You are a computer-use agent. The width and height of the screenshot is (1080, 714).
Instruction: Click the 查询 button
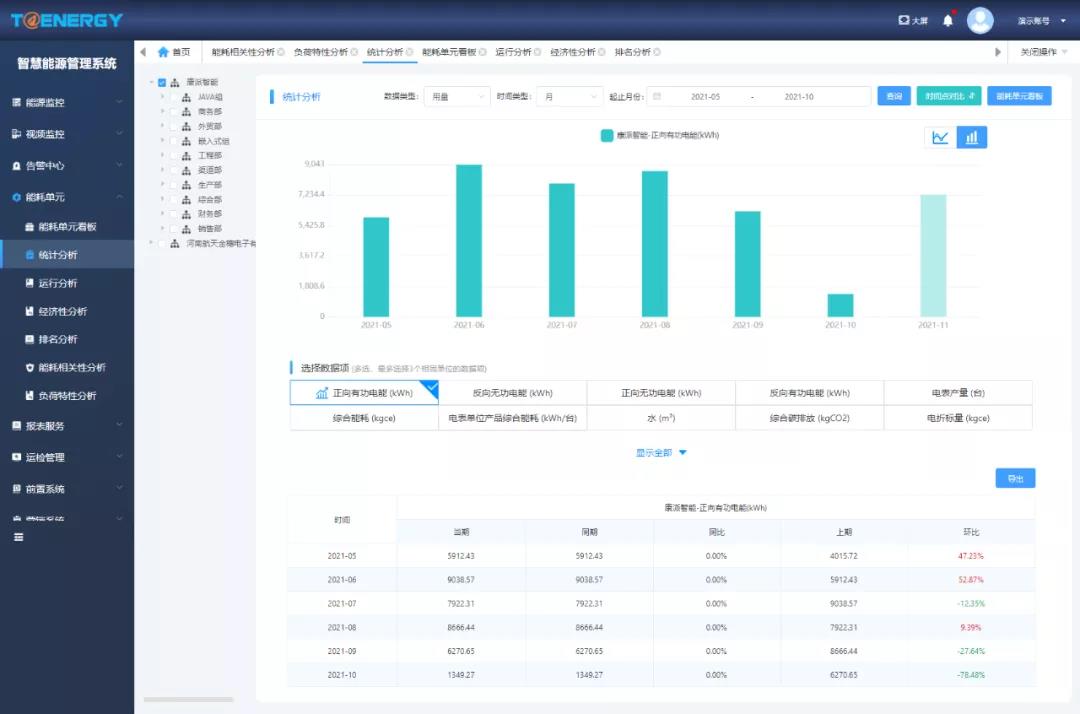(x=893, y=97)
